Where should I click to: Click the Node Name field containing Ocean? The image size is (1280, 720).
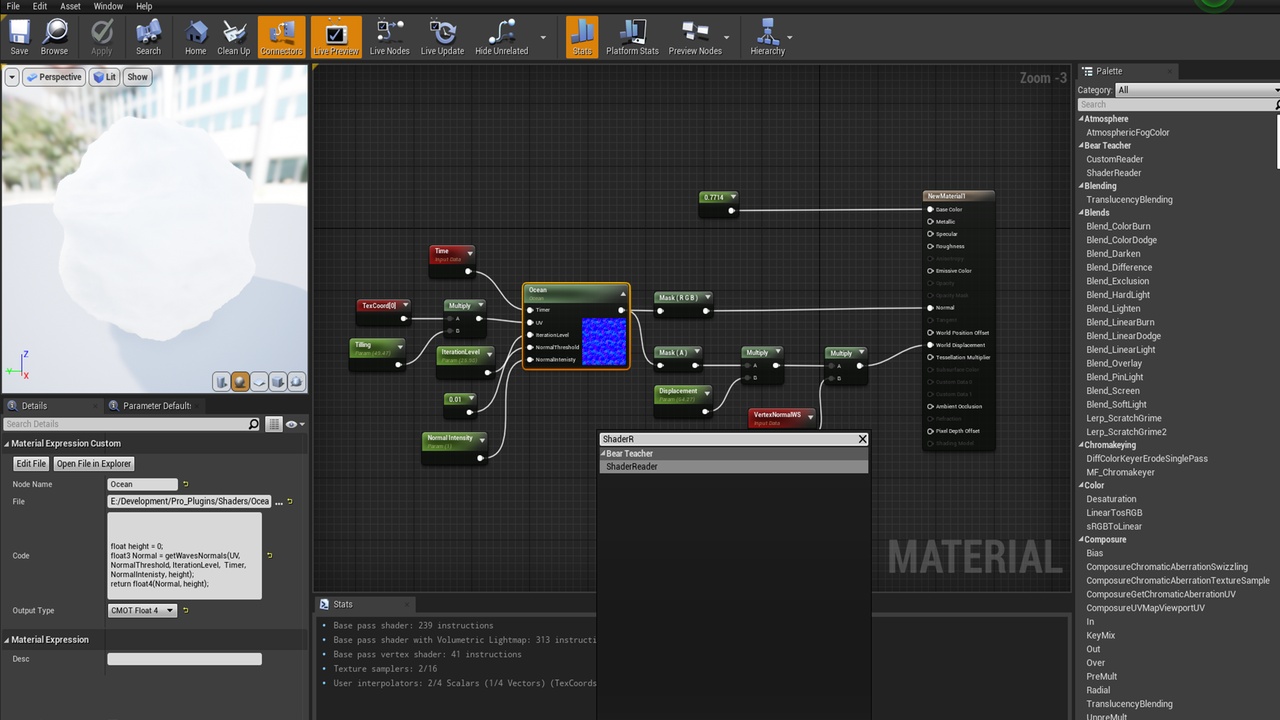pos(142,484)
